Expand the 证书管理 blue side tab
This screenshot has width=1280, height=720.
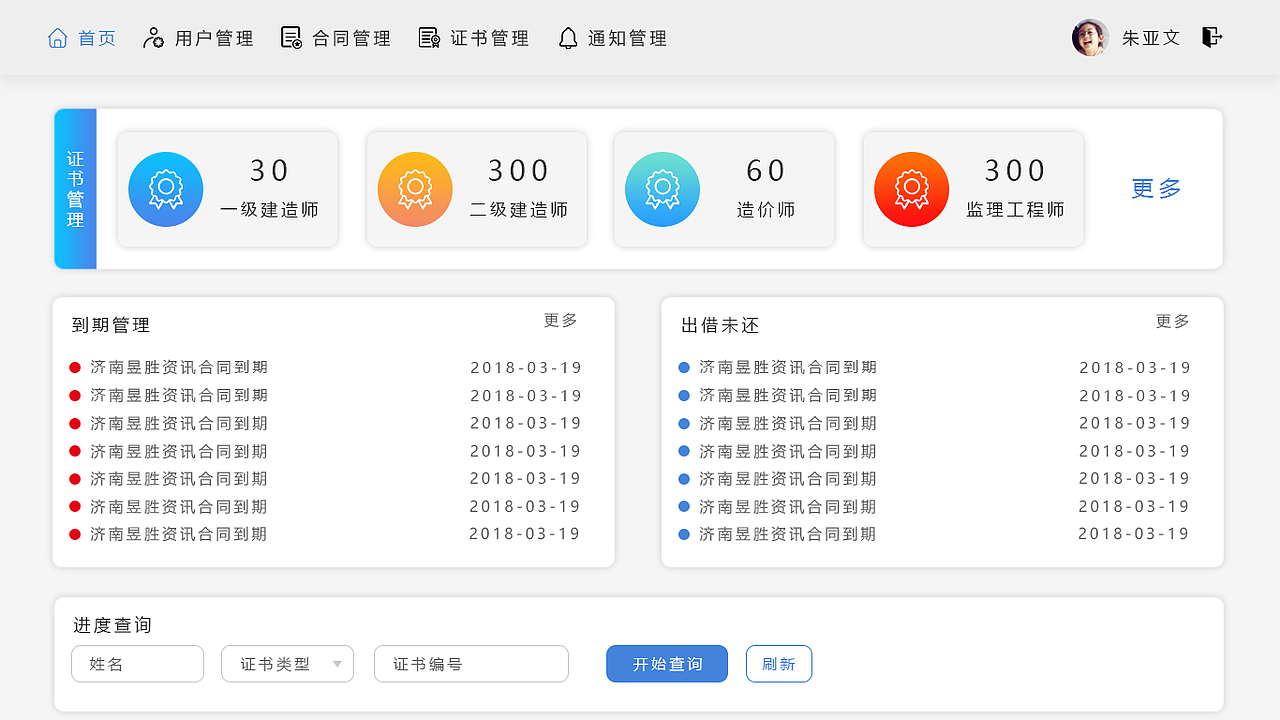tap(75, 189)
